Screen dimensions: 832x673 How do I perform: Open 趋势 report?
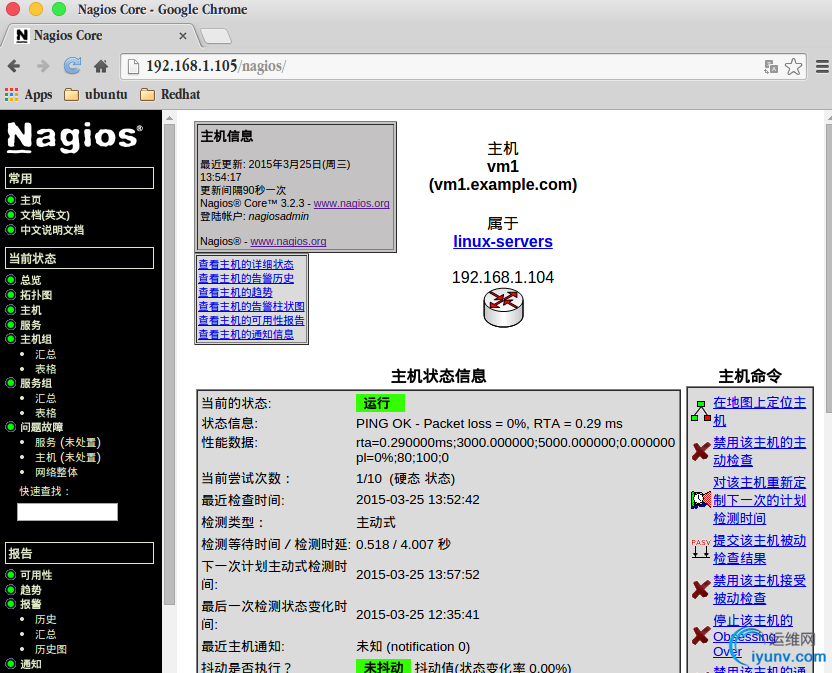30,590
